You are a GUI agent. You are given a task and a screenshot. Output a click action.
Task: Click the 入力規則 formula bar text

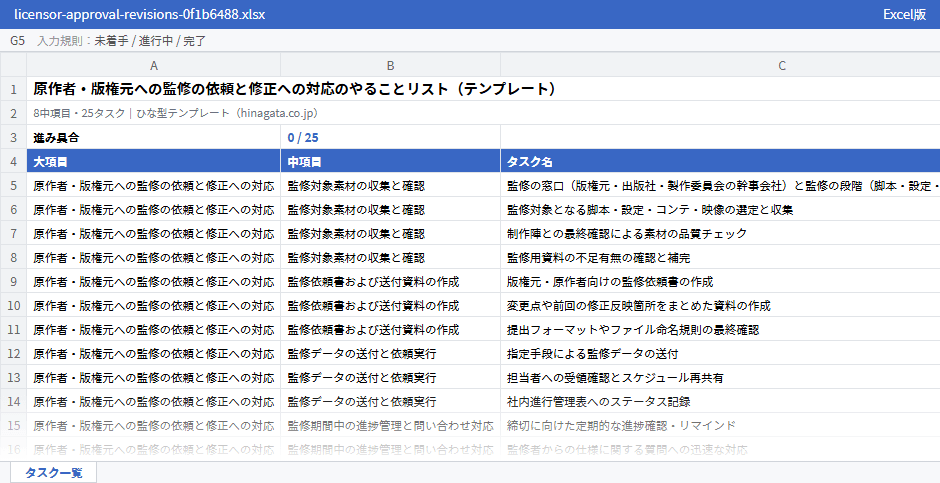[x=121, y=41]
